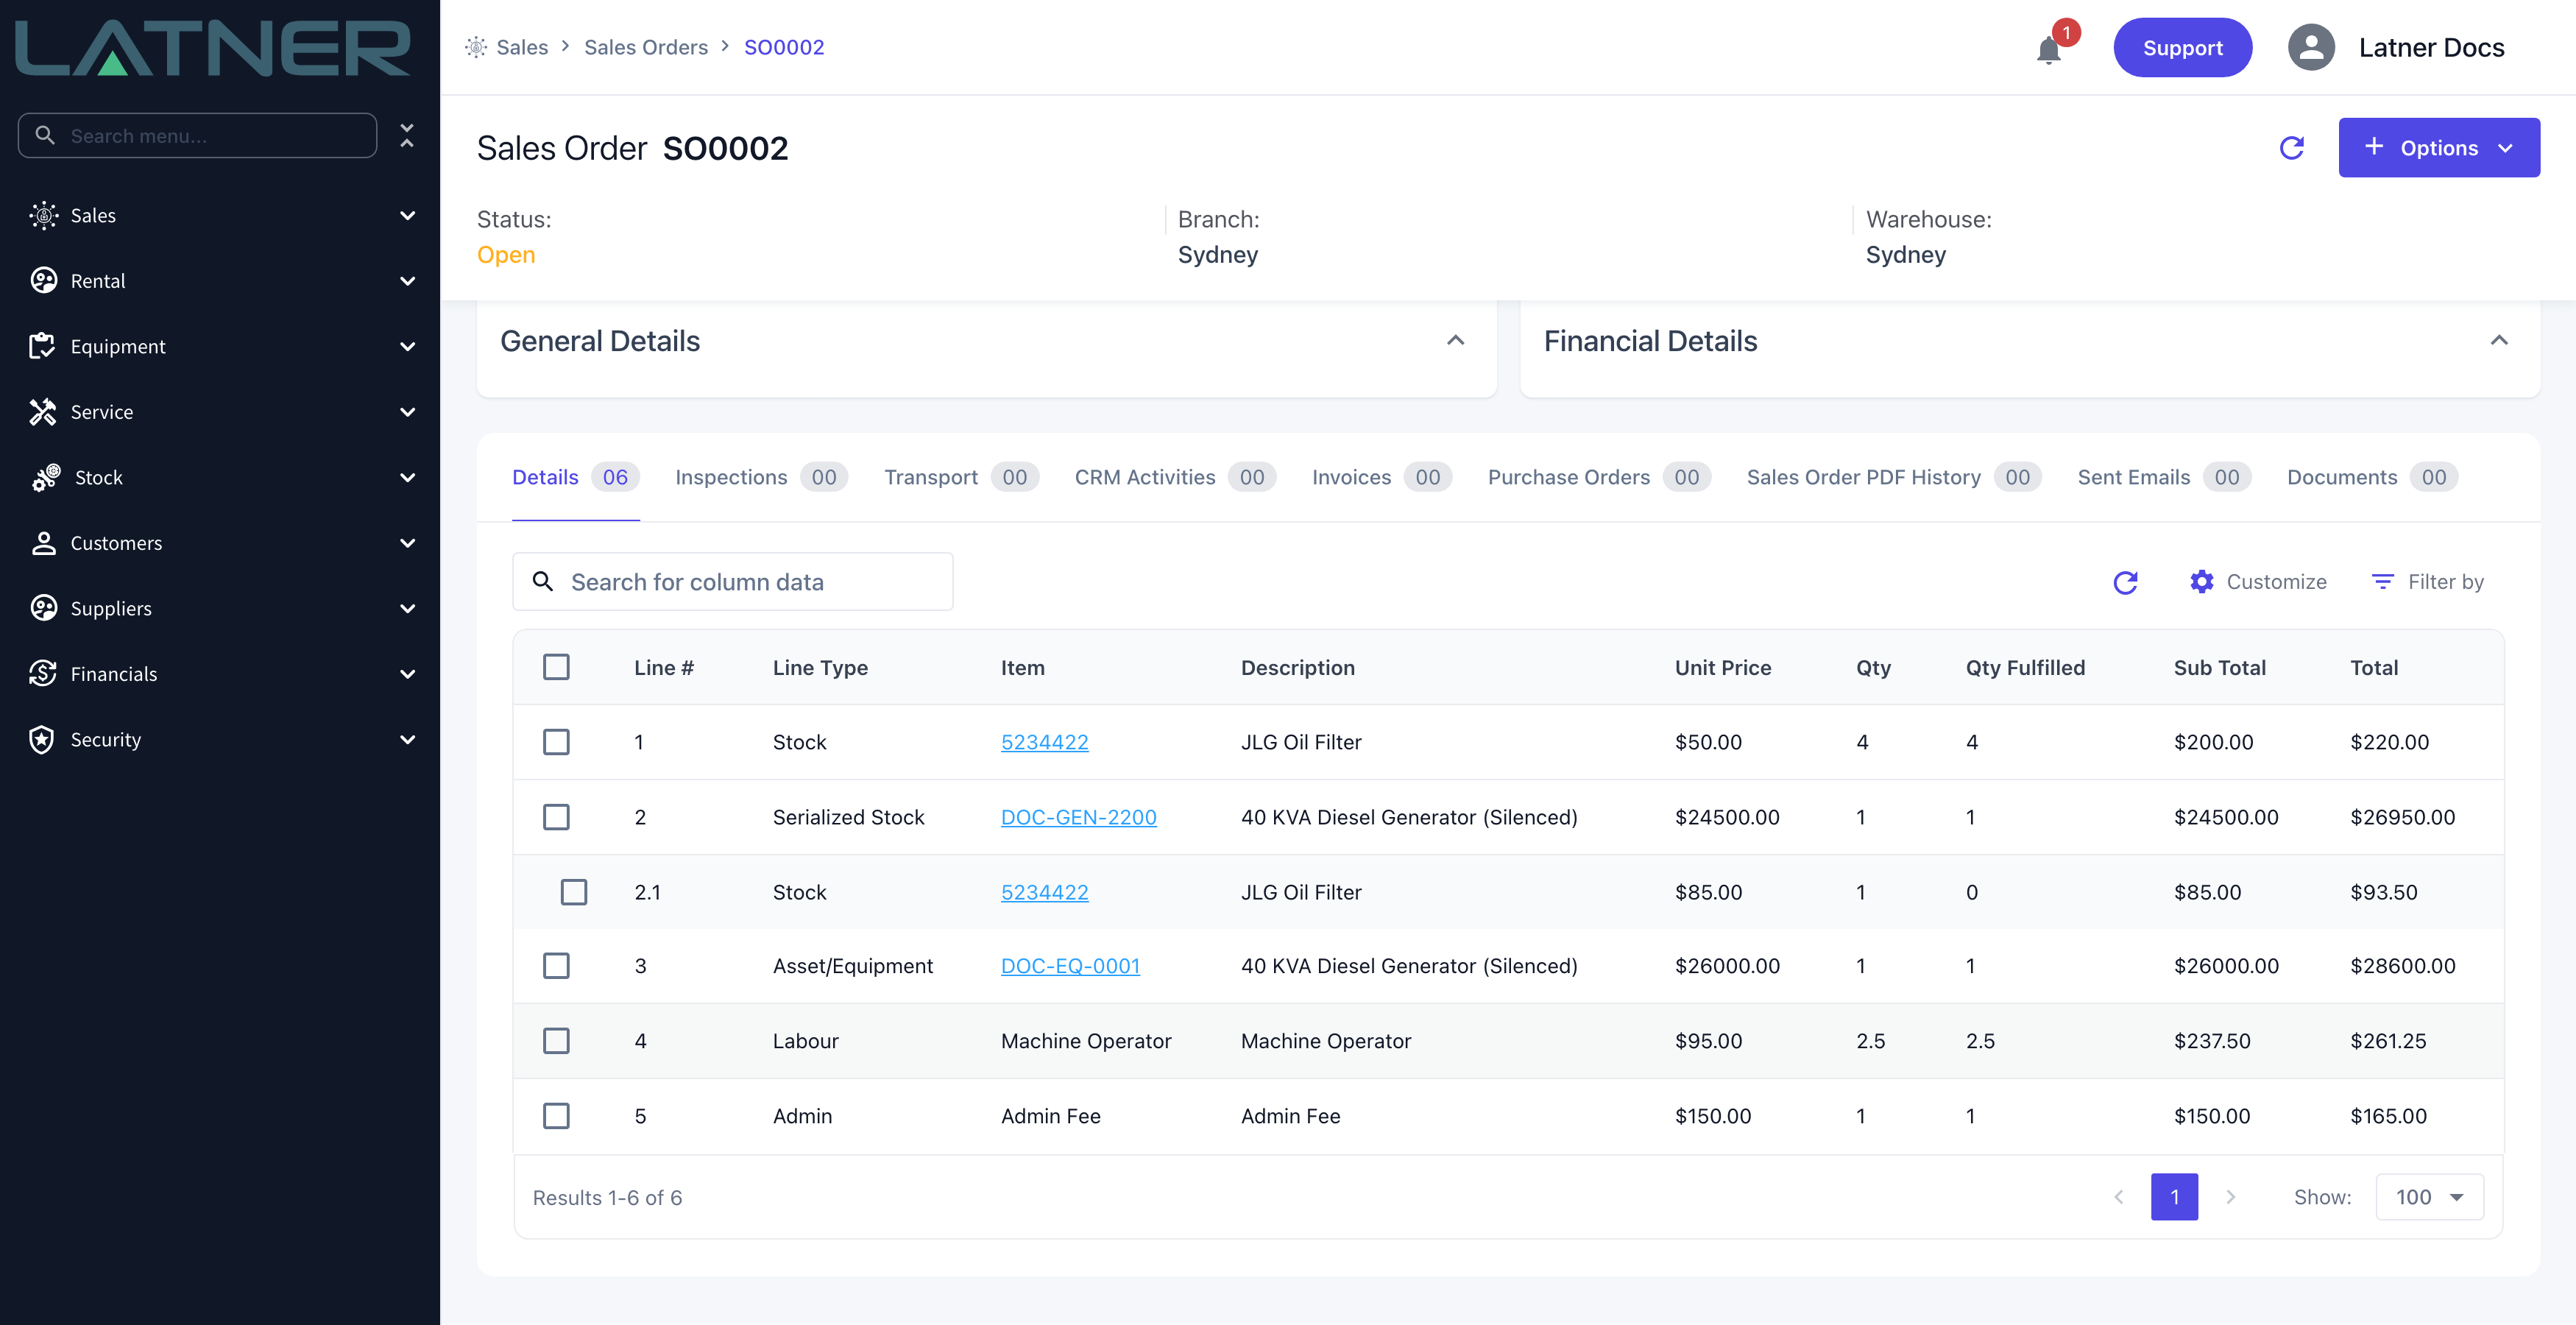Click the Filter by icon
Image resolution: width=2576 pixels, height=1325 pixels.
click(2383, 582)
